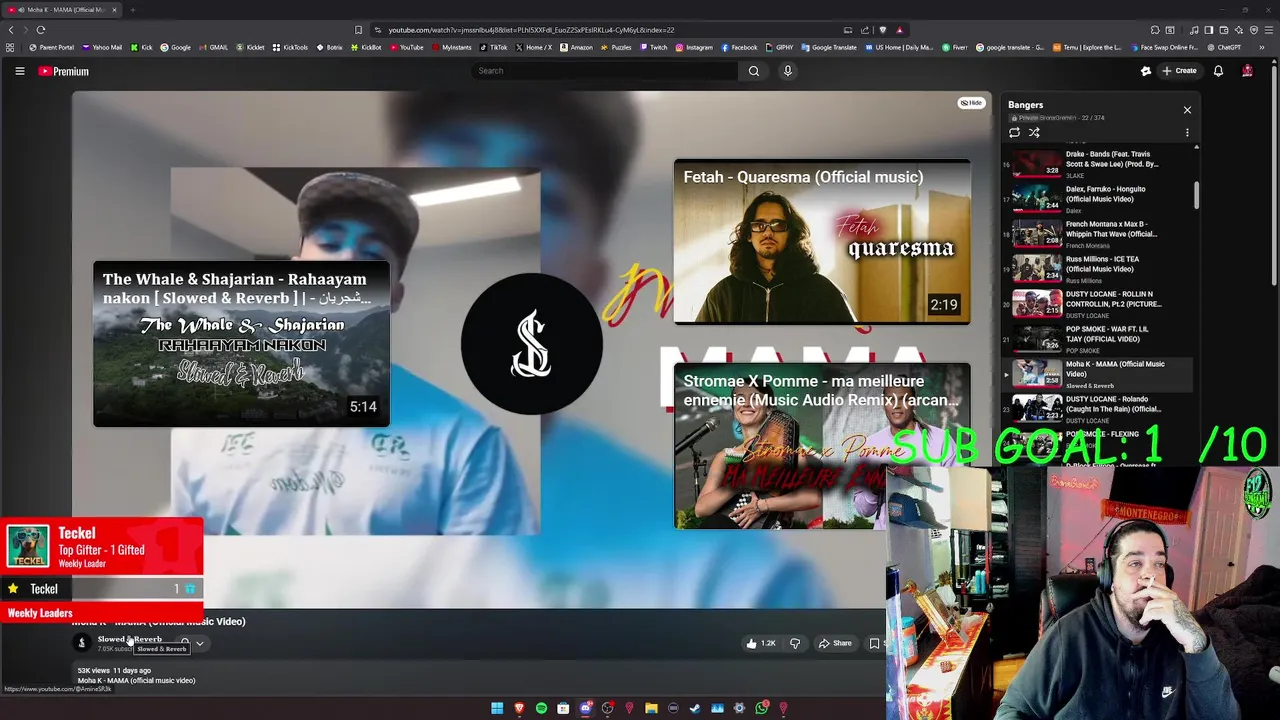Play Russ Millions - ICE TEA playlist item

tap(1097, 269)
